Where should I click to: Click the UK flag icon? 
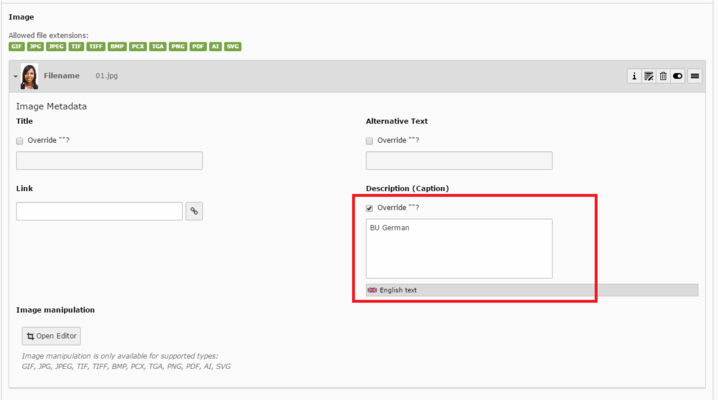click(x=372, y=290)
